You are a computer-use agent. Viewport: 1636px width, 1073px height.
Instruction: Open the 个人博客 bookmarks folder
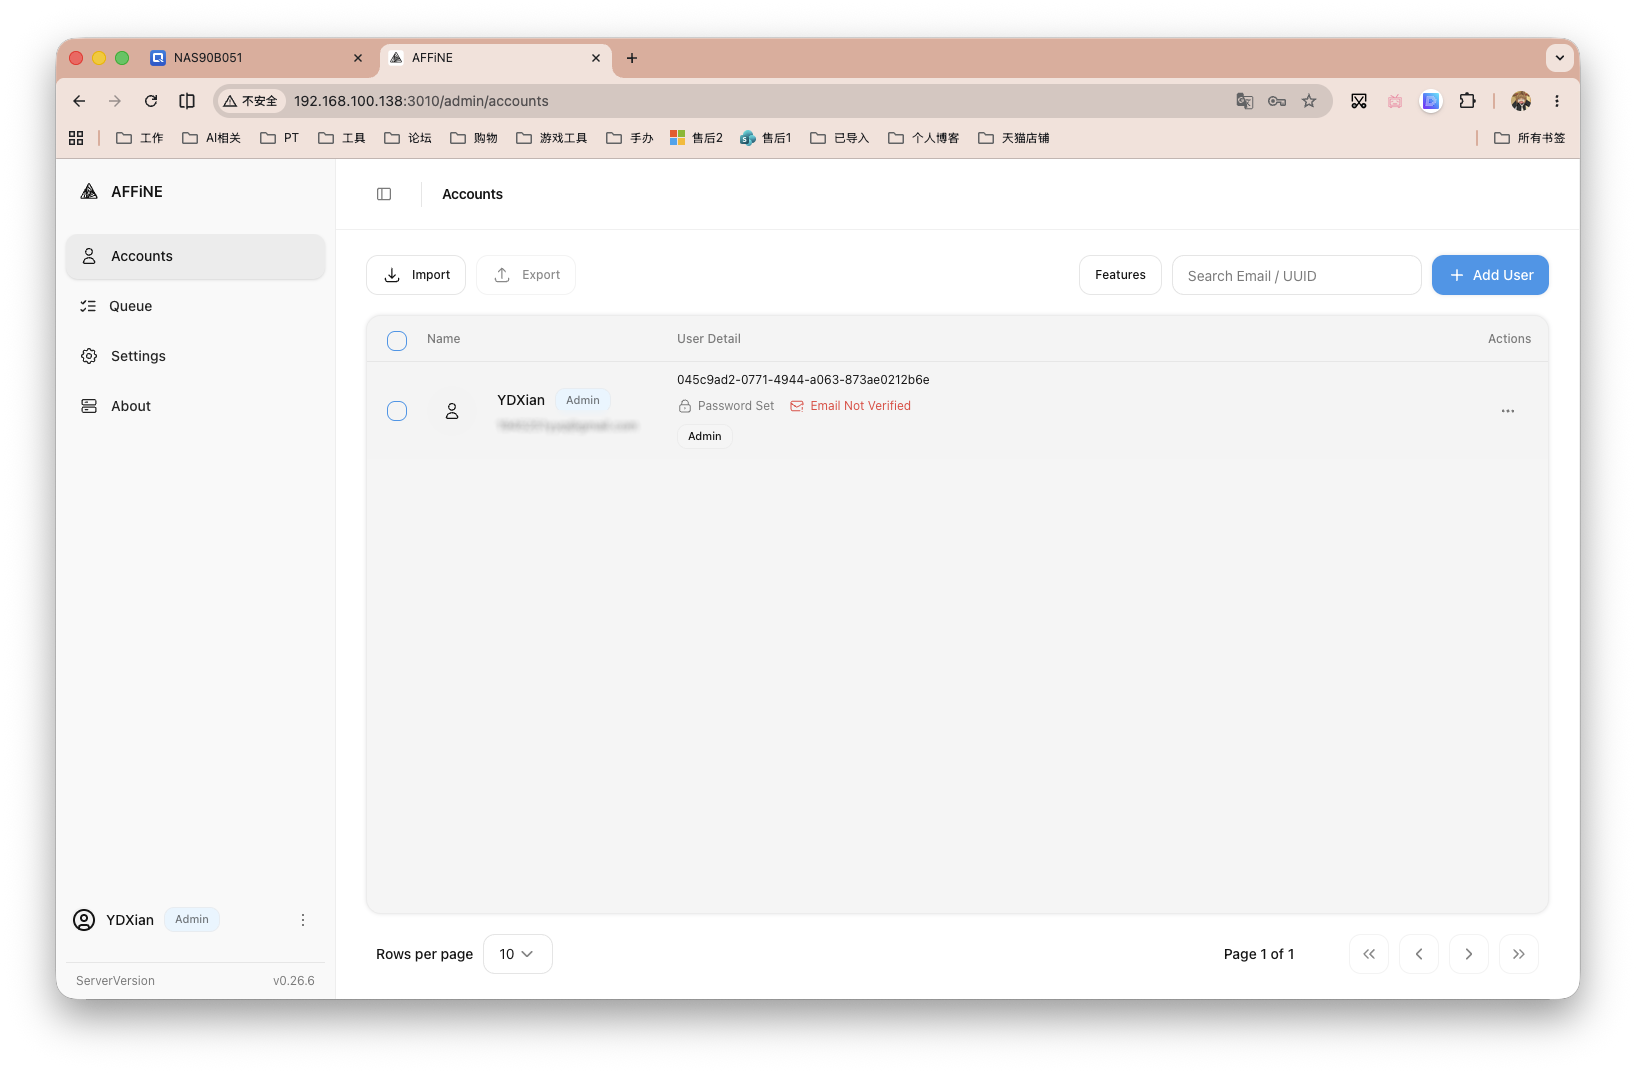924,138
